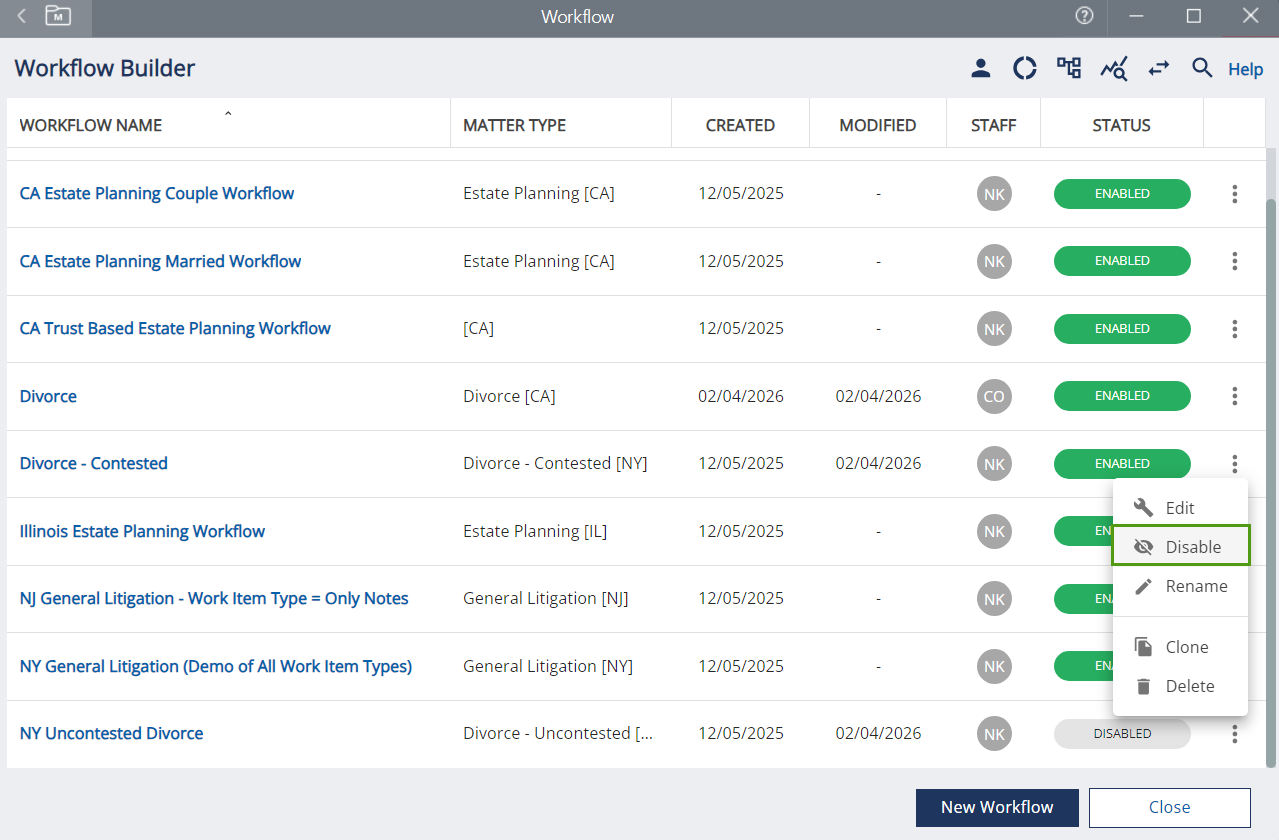Choose Clone in the context menu
The image size is (1279, 840).
coord(1181,647)
